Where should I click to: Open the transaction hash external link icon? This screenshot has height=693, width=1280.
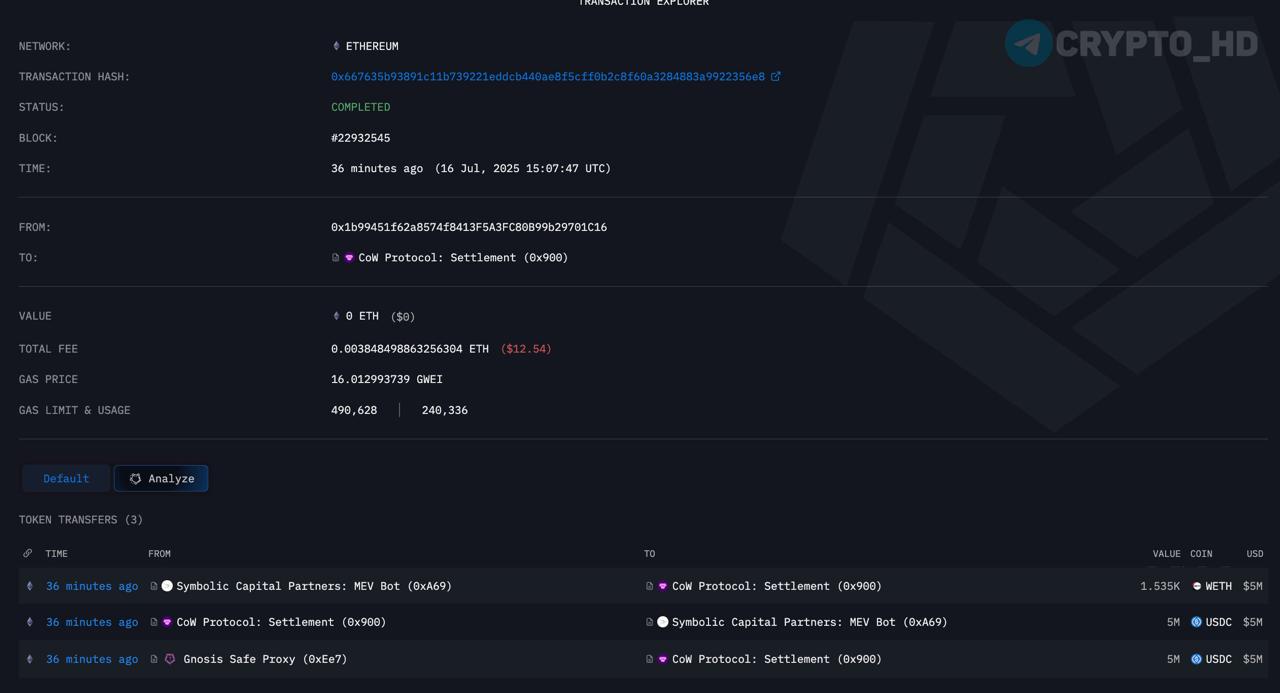(x=775, y=76)
